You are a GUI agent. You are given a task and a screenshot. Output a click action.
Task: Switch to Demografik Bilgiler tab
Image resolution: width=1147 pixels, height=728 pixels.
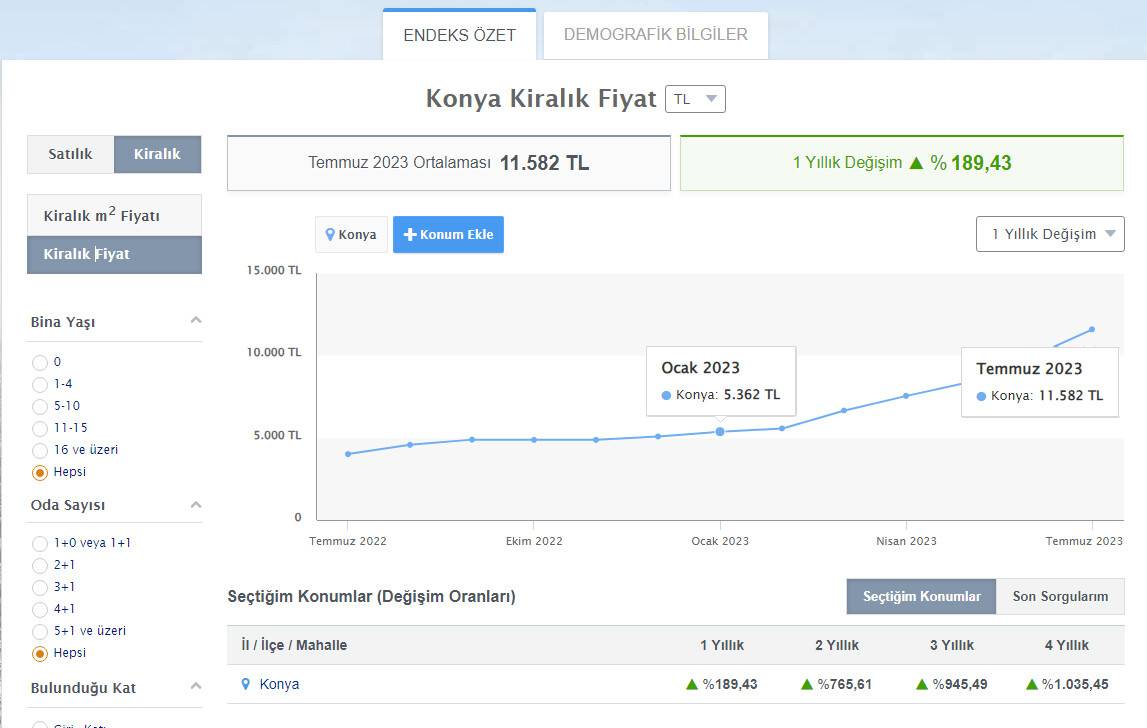[x=655, y=35]
